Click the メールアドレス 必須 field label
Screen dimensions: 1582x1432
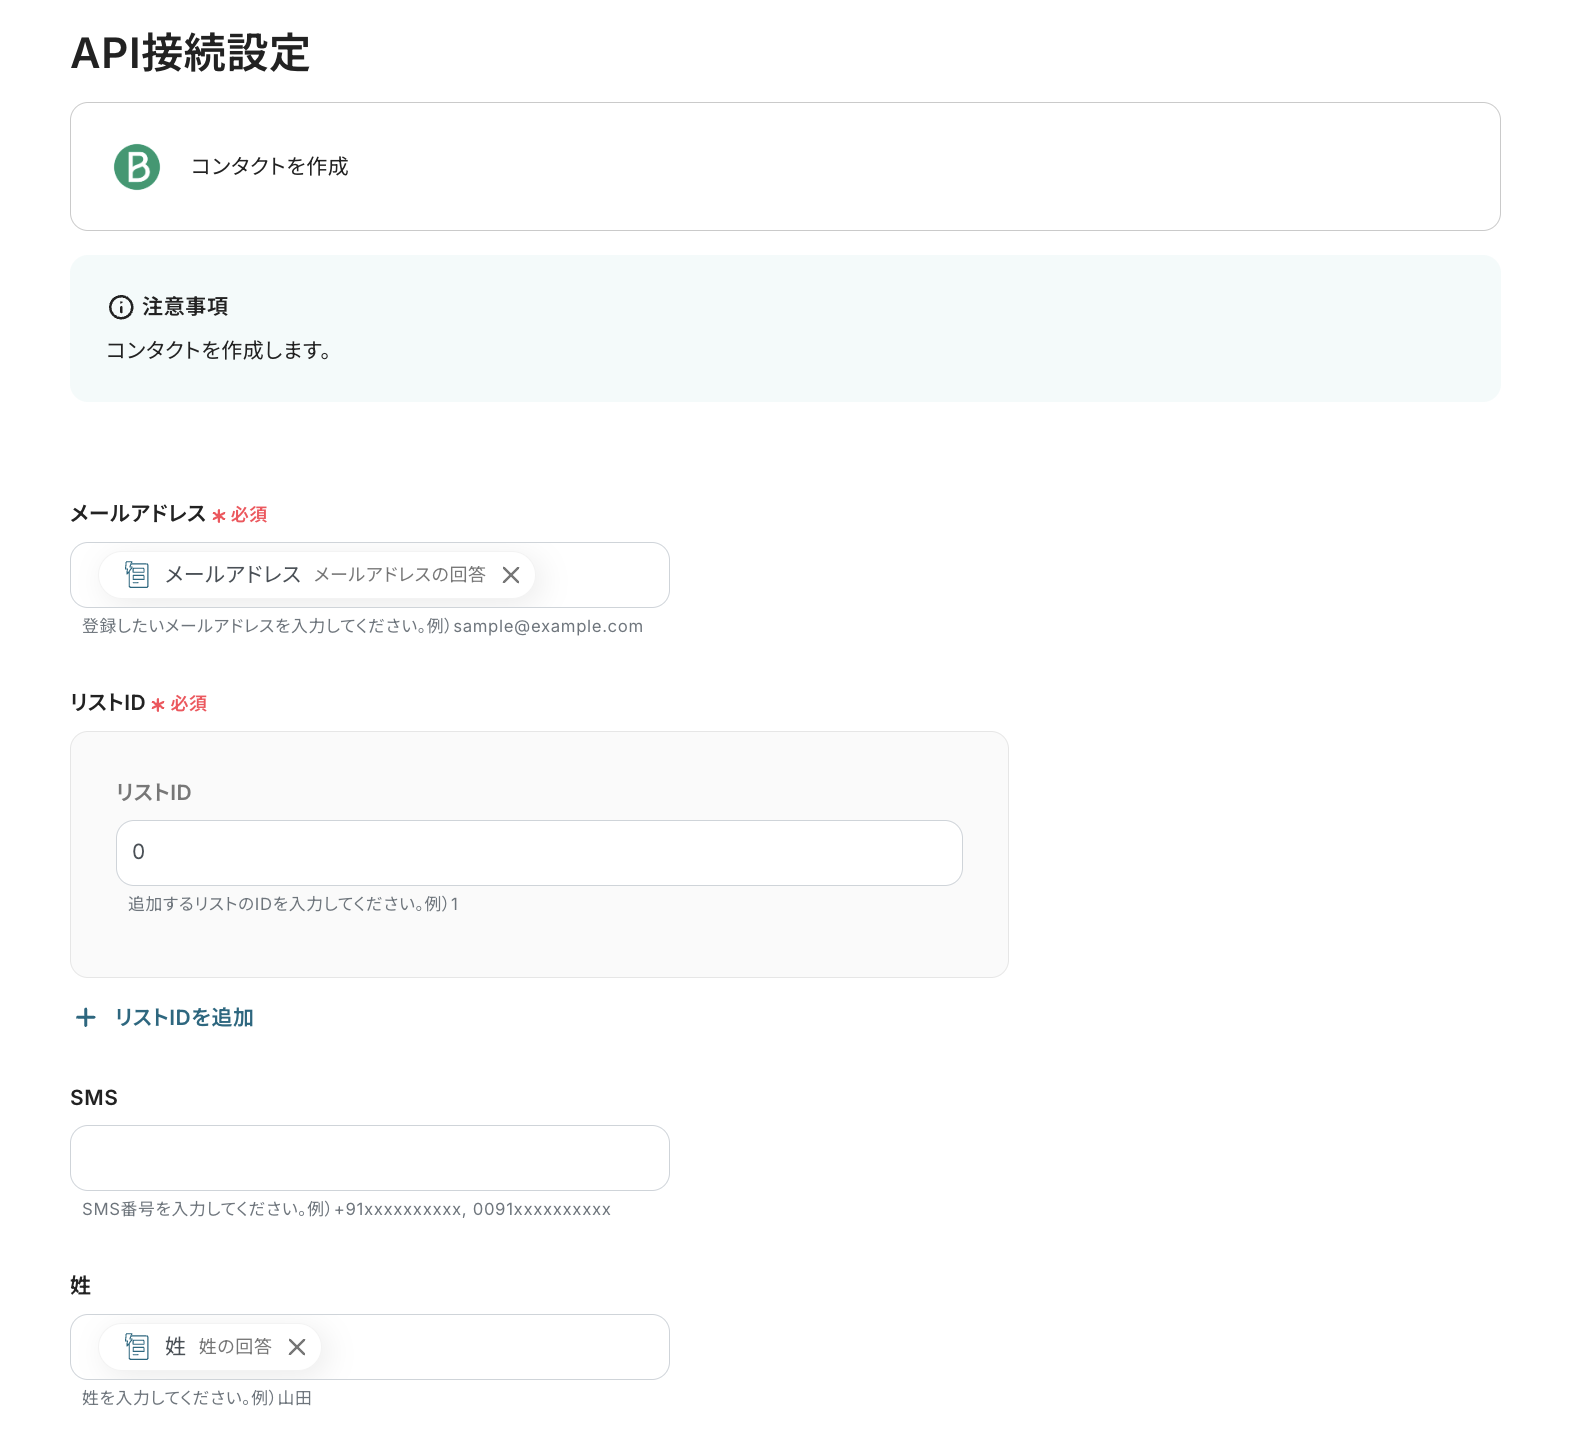click(x=169, y=514)
